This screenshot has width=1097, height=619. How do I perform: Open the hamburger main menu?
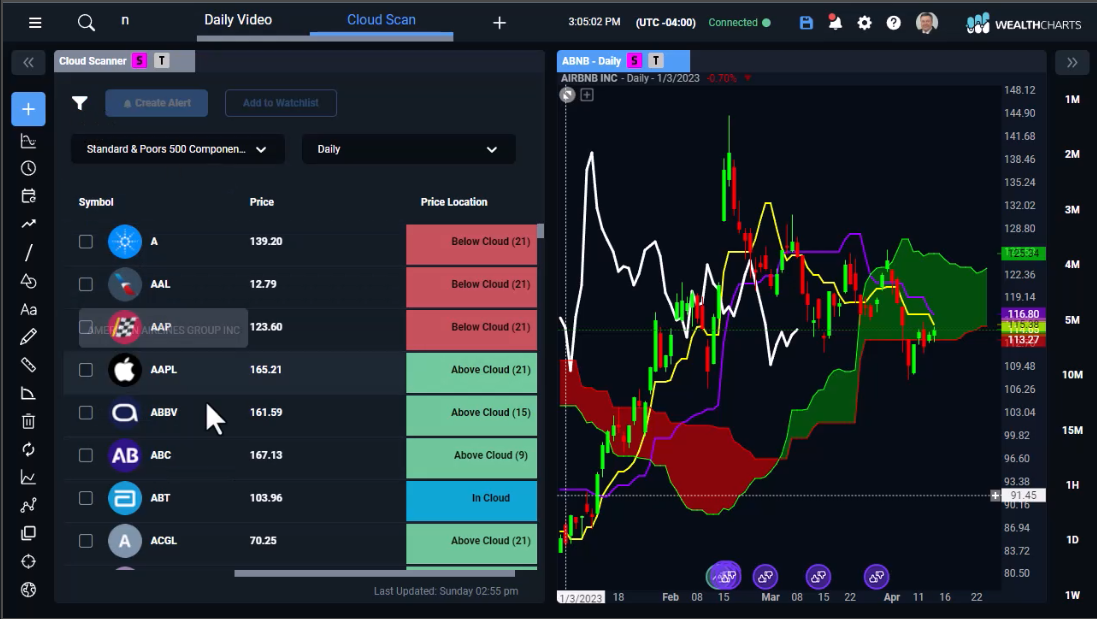pos(35,23)
